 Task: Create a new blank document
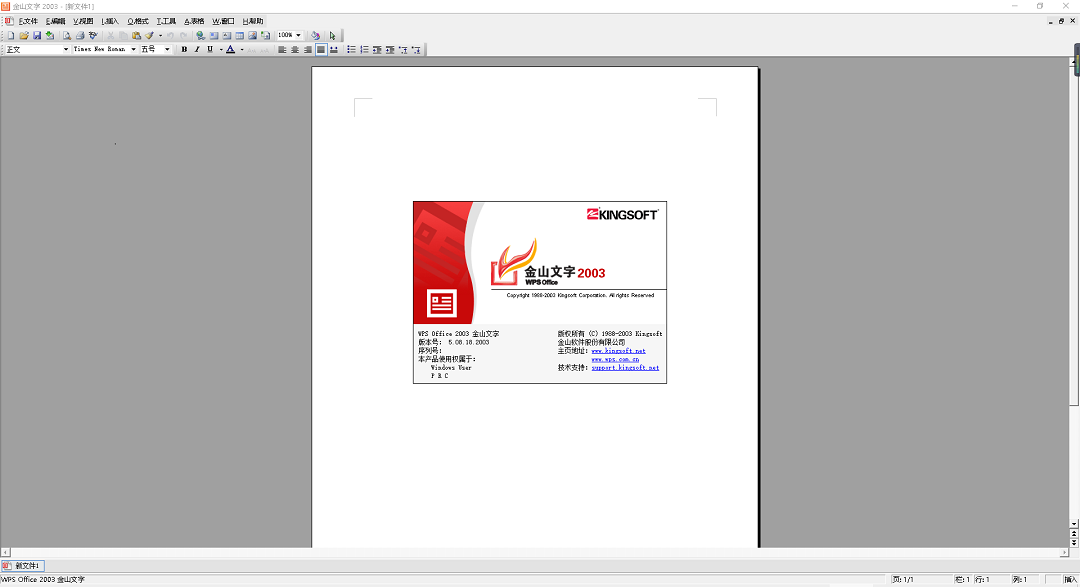pyautogui.click(x=10, y=35)
